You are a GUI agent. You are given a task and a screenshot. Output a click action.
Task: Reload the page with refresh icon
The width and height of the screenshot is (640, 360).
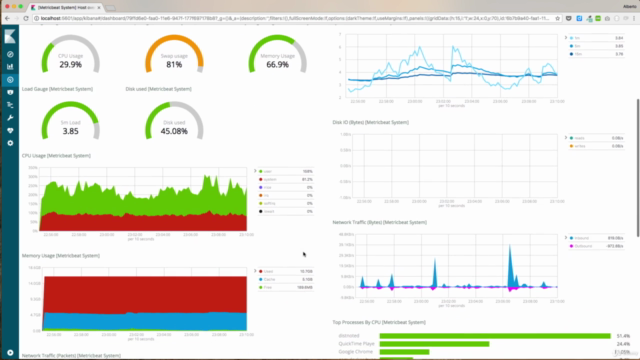click(26, 18)
